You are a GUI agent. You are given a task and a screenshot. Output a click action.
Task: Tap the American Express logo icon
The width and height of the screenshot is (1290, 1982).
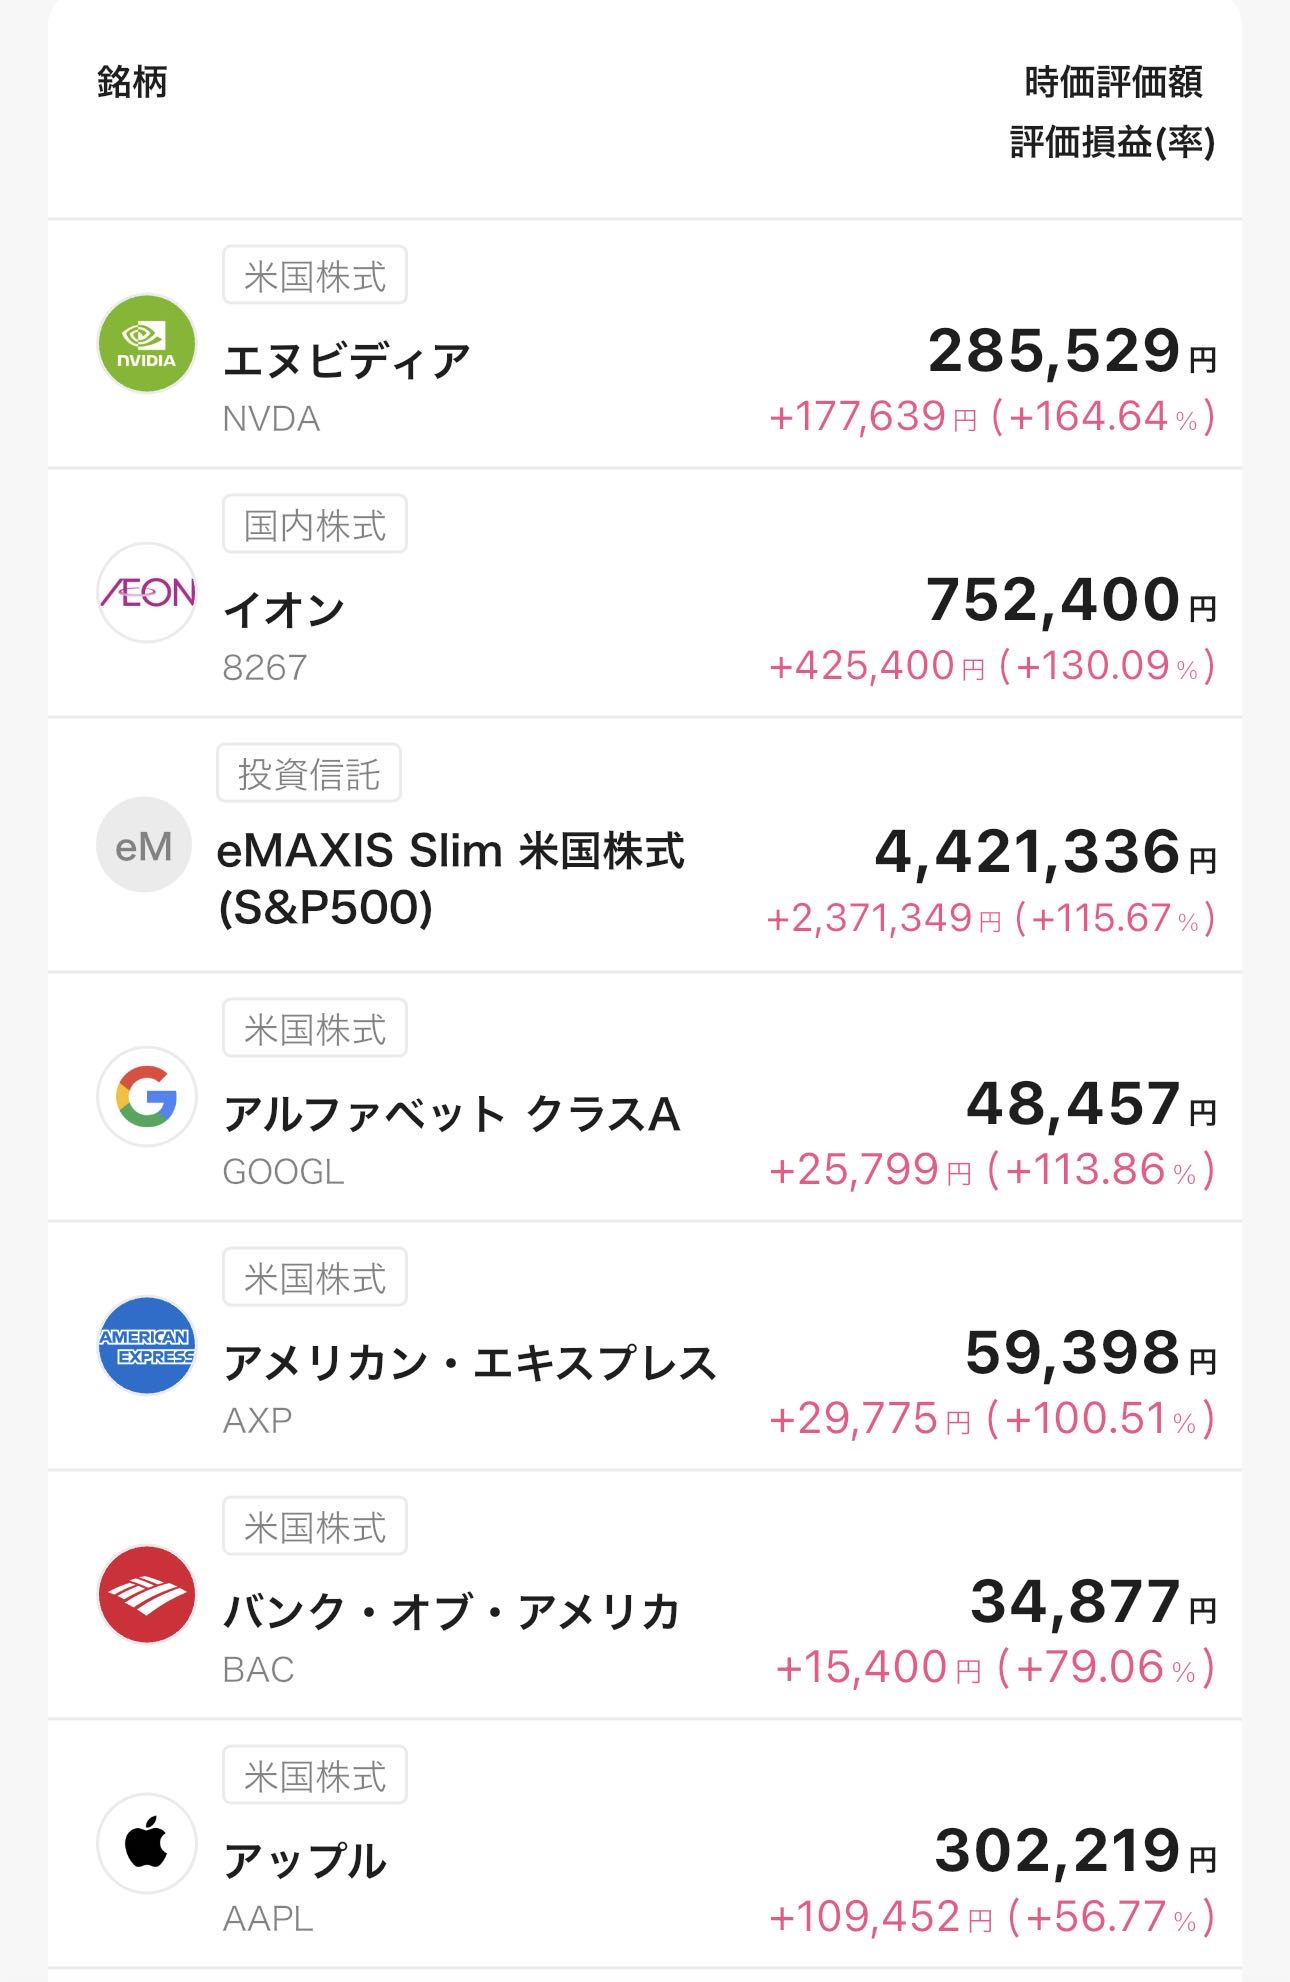(x=146, y=1346)
